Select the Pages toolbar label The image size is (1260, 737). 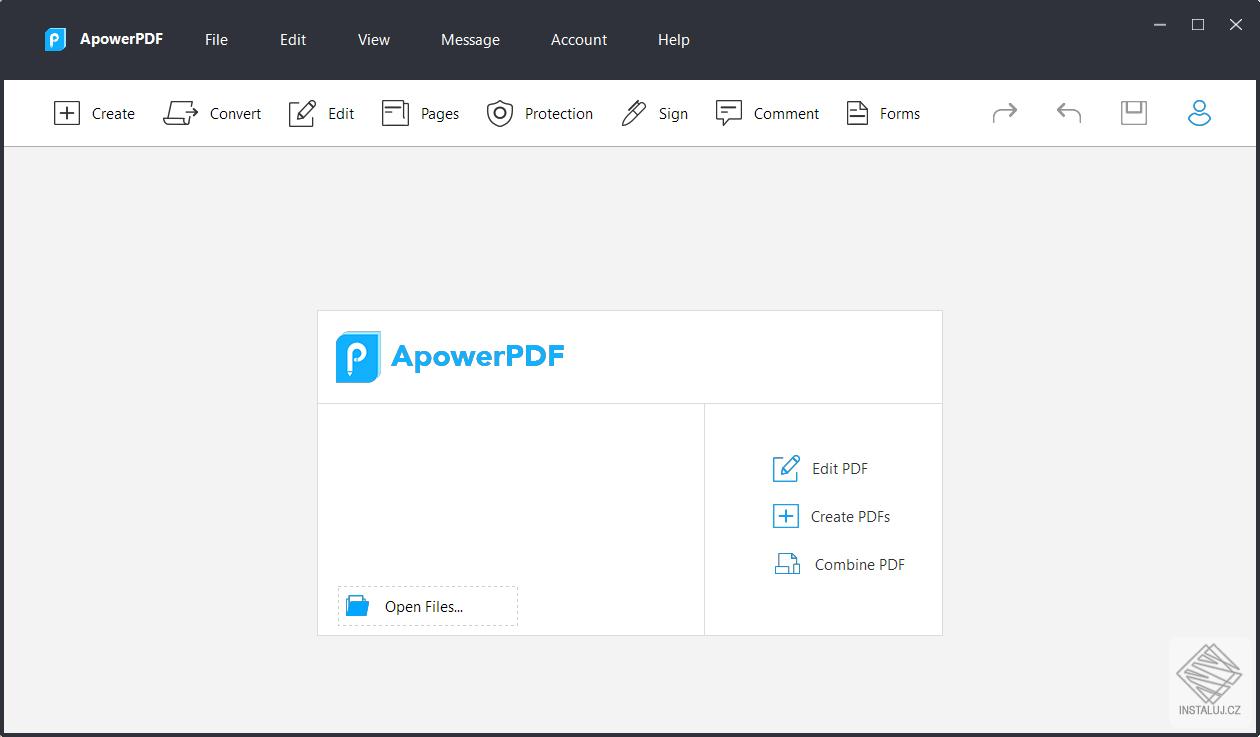click(440, 114)
